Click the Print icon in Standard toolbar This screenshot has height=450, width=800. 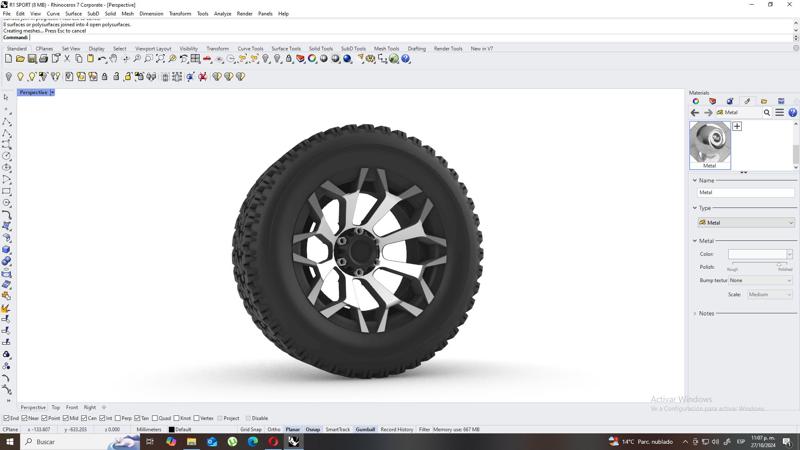click(43, 59)
